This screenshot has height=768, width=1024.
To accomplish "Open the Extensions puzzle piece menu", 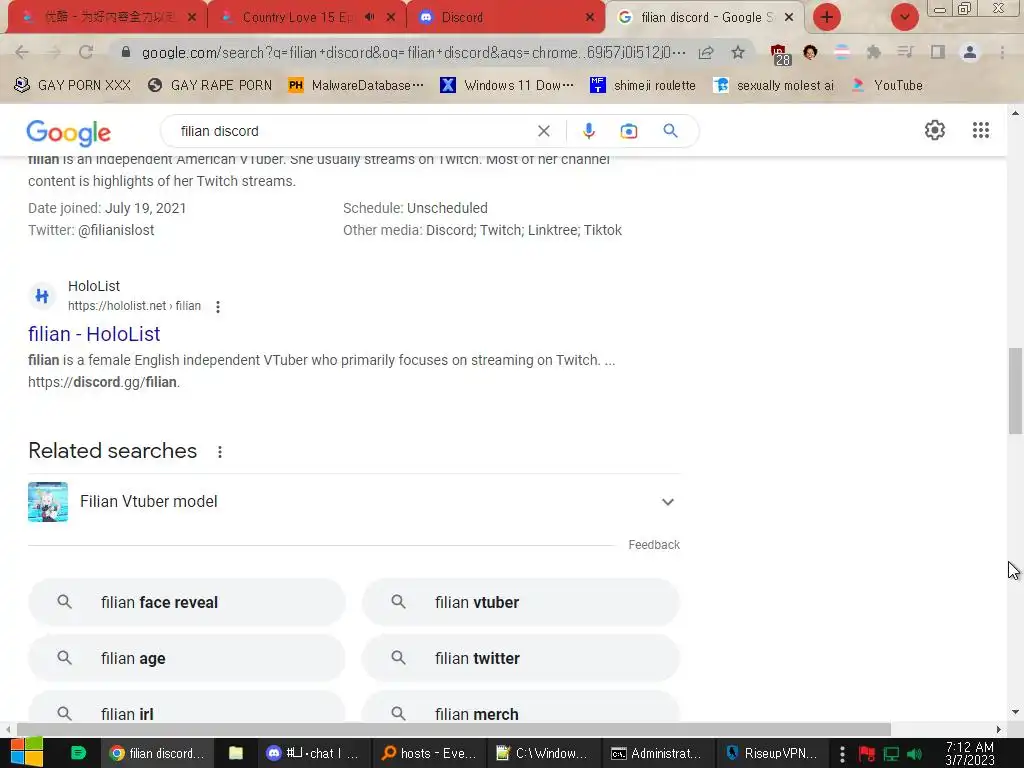I will [x=873, y=52].
